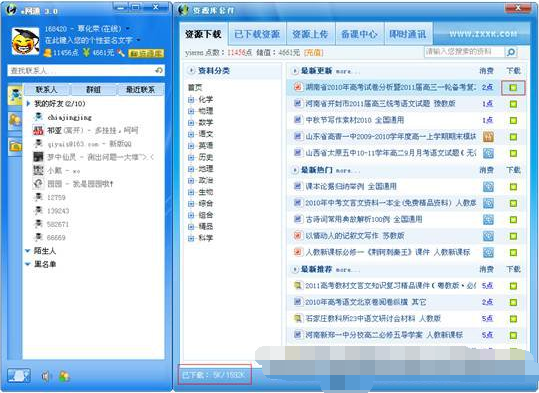Screen dimensions: 539x393
Task: Click the 查找联系人 contact search field
Action: [x=86, y=70]
